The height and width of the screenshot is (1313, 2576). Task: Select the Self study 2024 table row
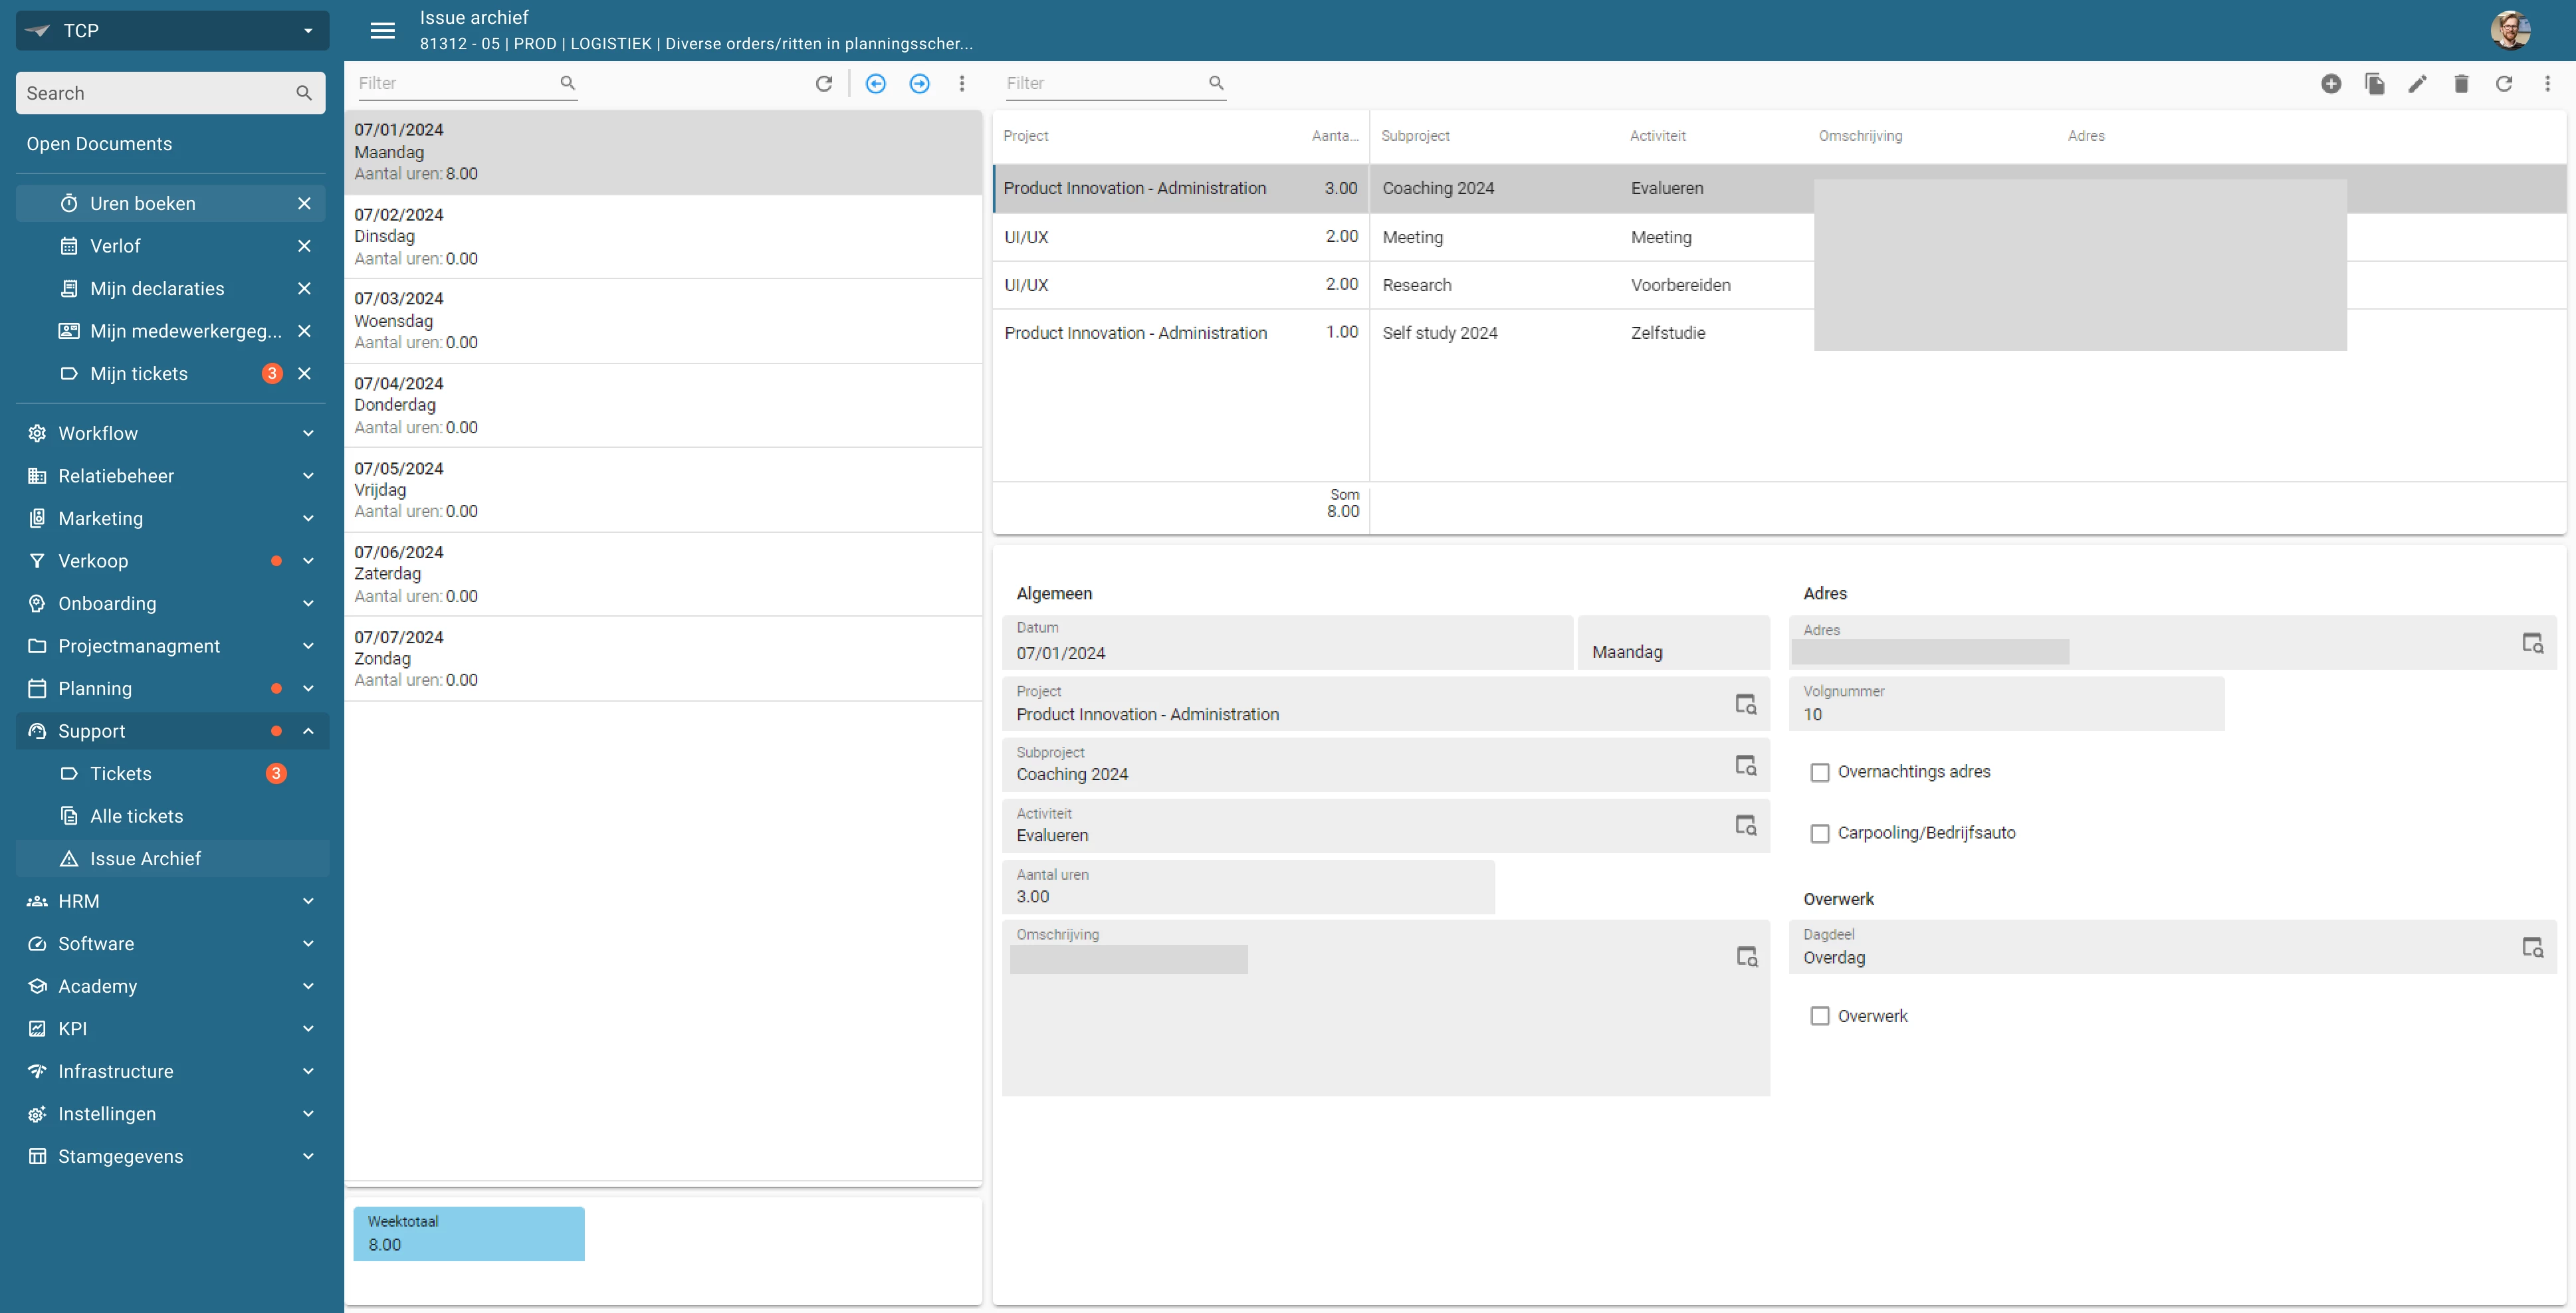pyautogui.click(x=1779, y=333)
